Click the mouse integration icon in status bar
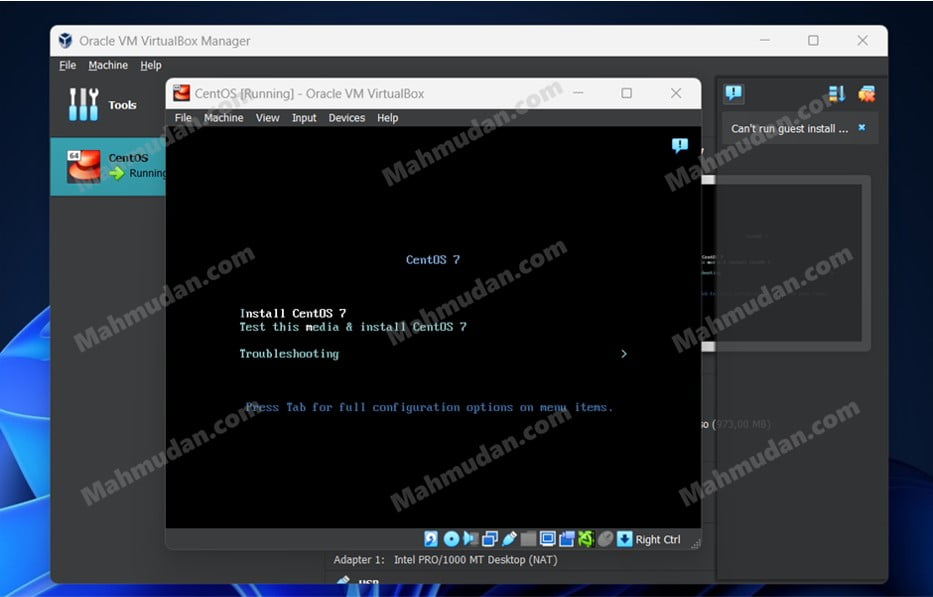Screen dimensions: 933x597 click(x=605, y=539)
